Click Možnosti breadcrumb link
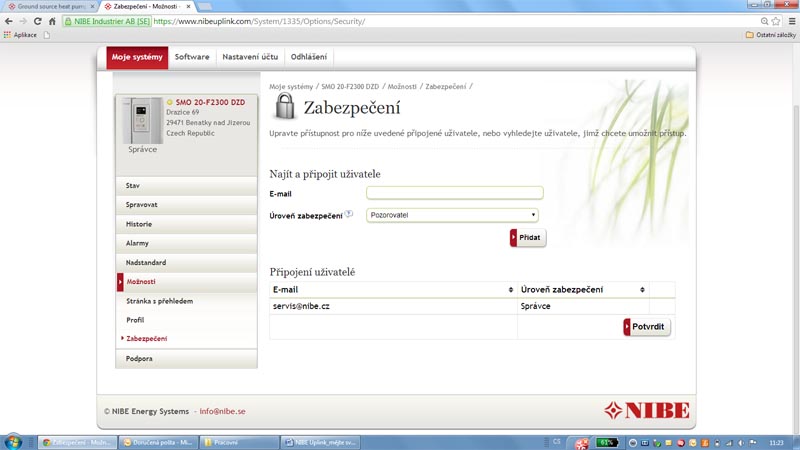The height and width of the screenshot is (450, 800). [x=402, y=87]
